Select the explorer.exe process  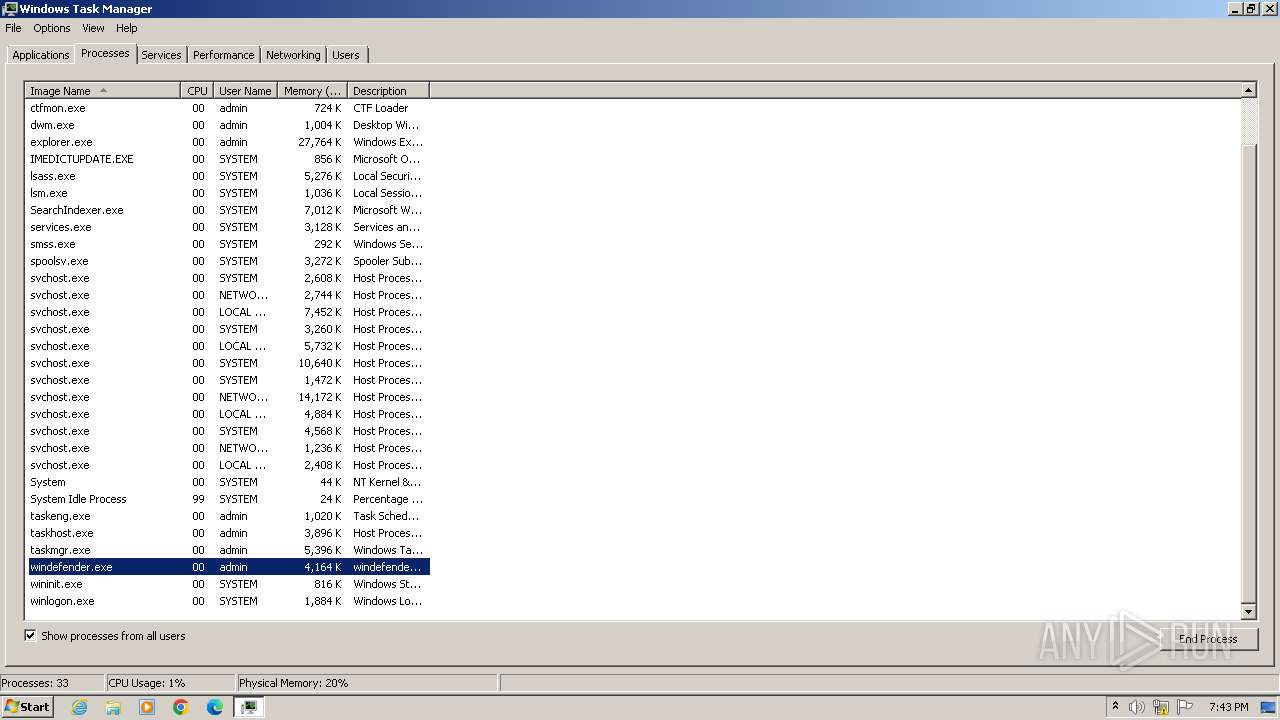[x=228, y=142]
